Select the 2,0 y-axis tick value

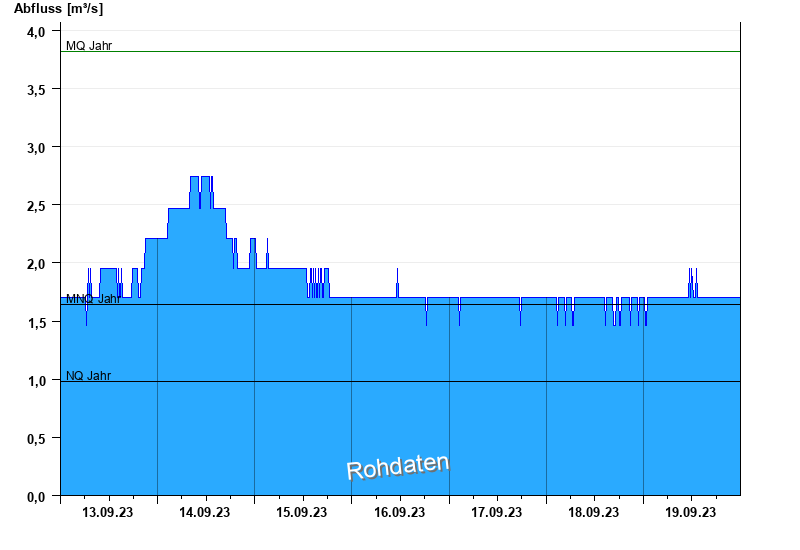click(x=37, y=264)
